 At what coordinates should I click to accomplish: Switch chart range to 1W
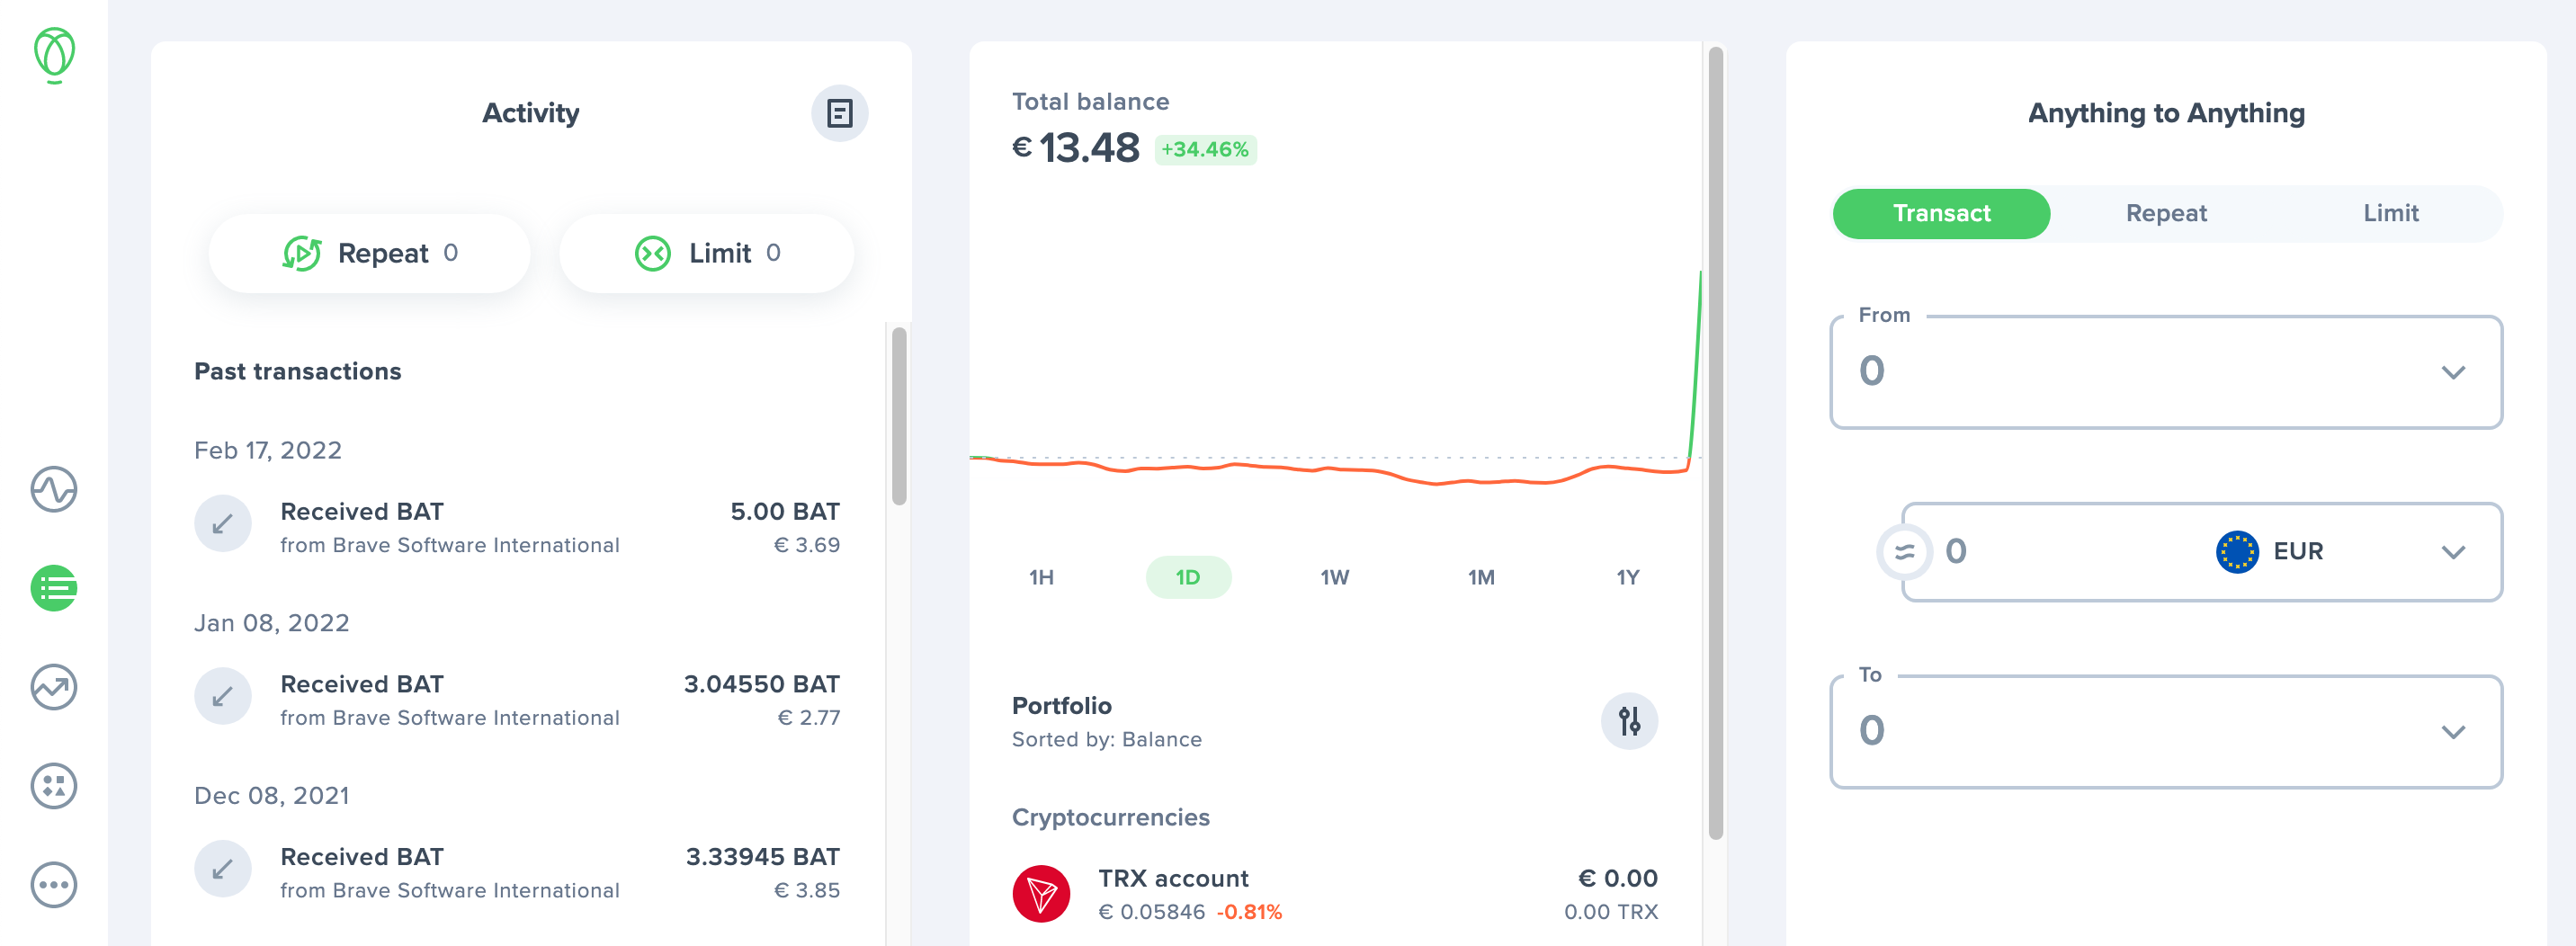pyautogui.click(x=1334, y=577)
